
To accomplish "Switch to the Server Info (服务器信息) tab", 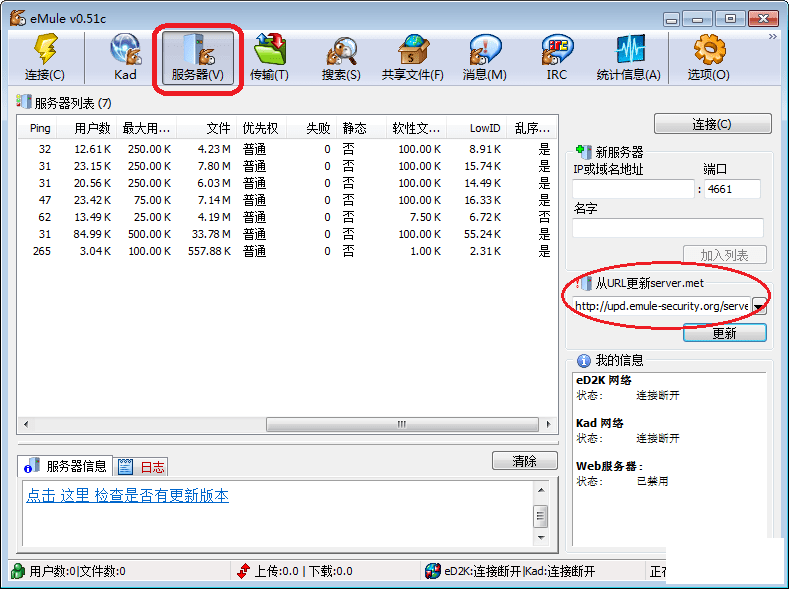I will pyautogui.click(x=65, y=466).
